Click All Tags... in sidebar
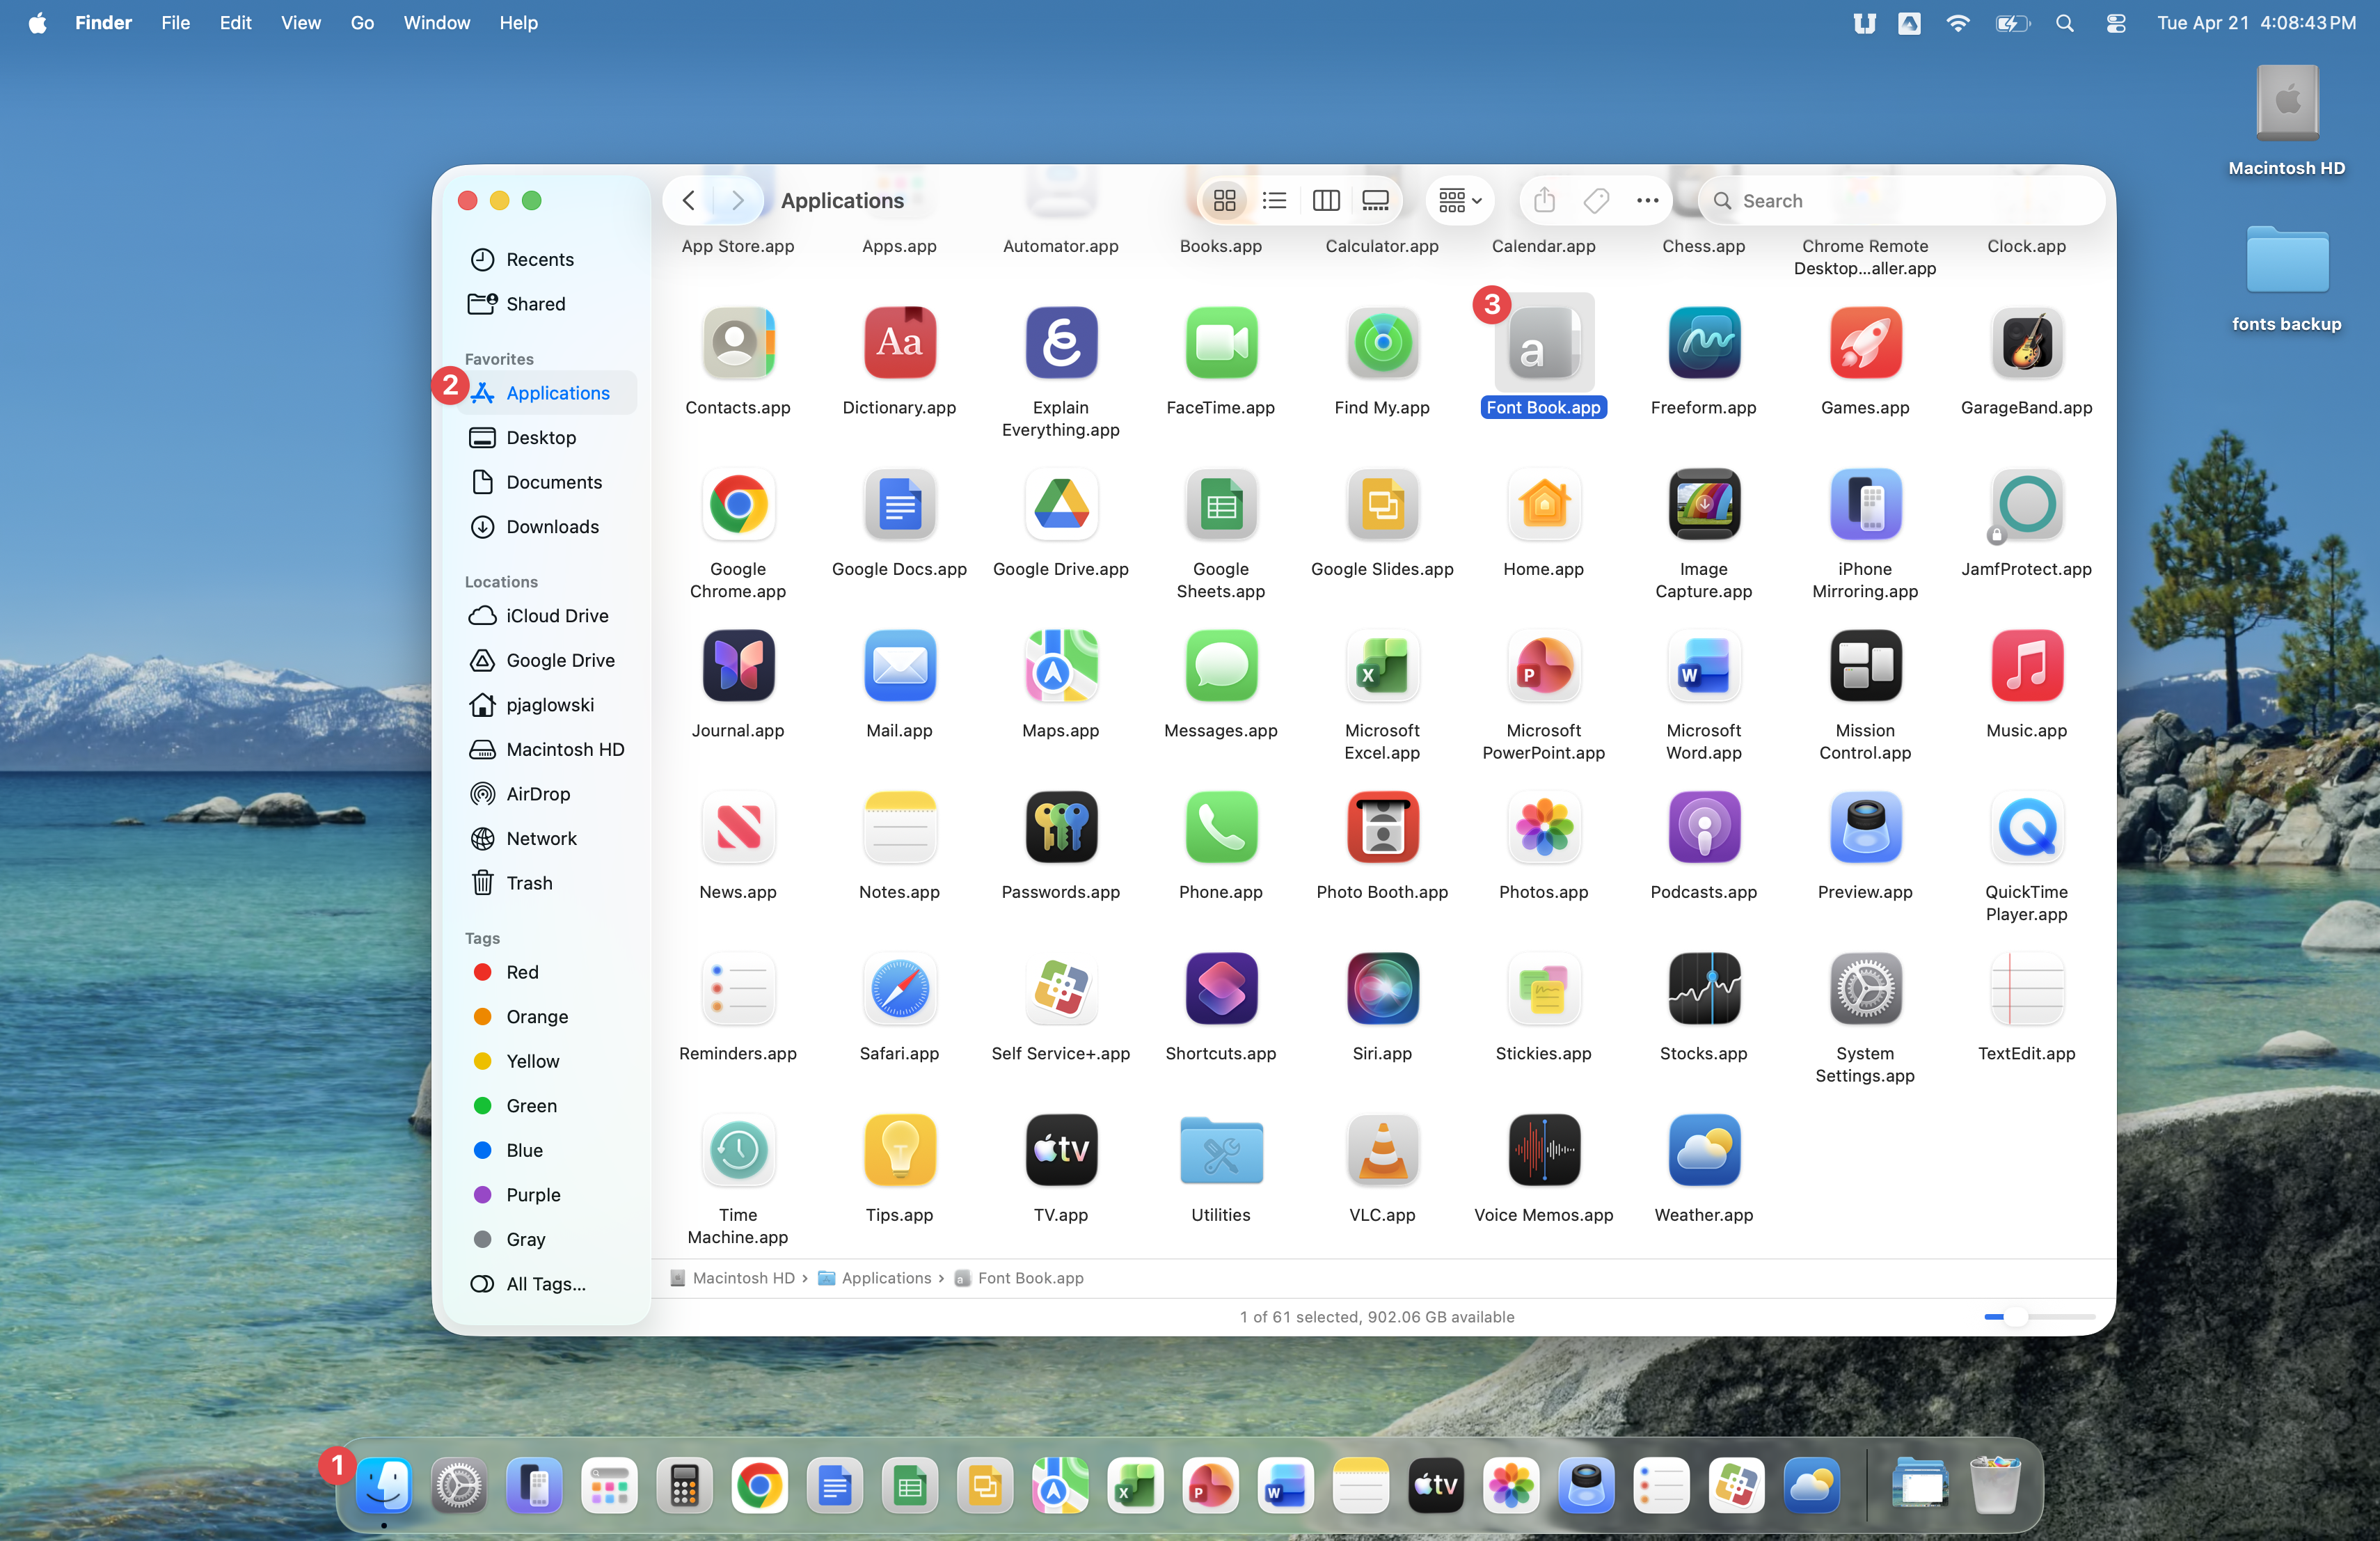This screenshot has width=2380, height=1541. [545, 1284]
